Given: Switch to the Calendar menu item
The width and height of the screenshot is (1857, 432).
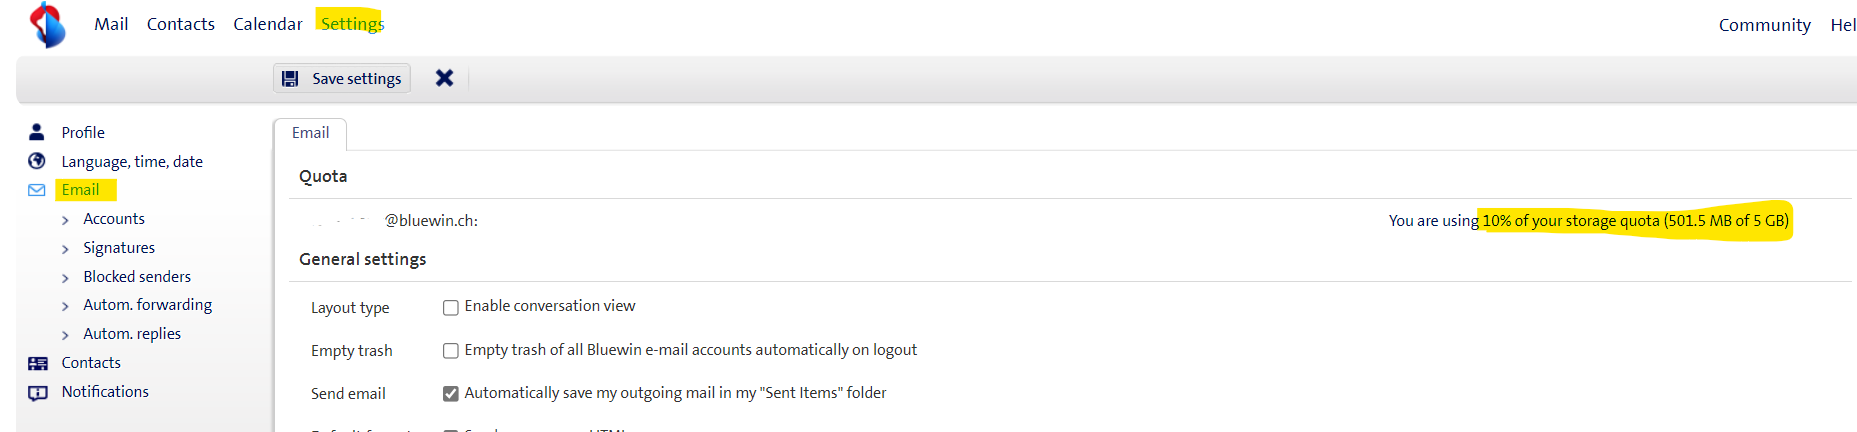Looking at the screenshot, I should click(x=267, y=24).
